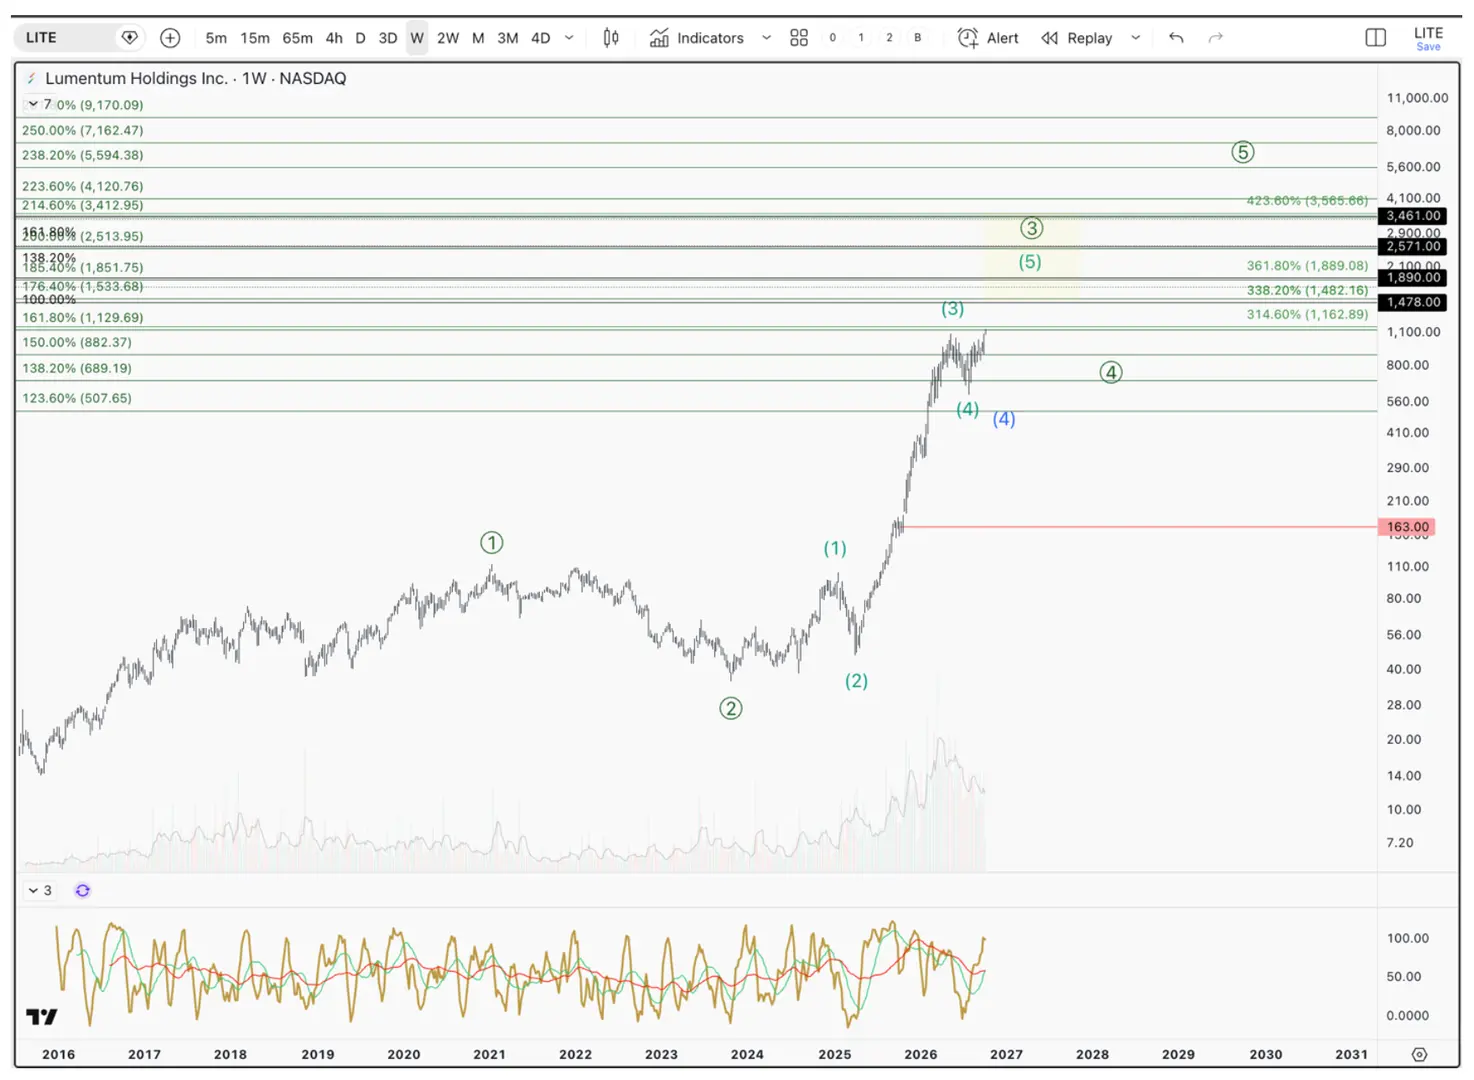Switch chart to 4h interval
1474x1080 pixels.
tap(334, 38)
